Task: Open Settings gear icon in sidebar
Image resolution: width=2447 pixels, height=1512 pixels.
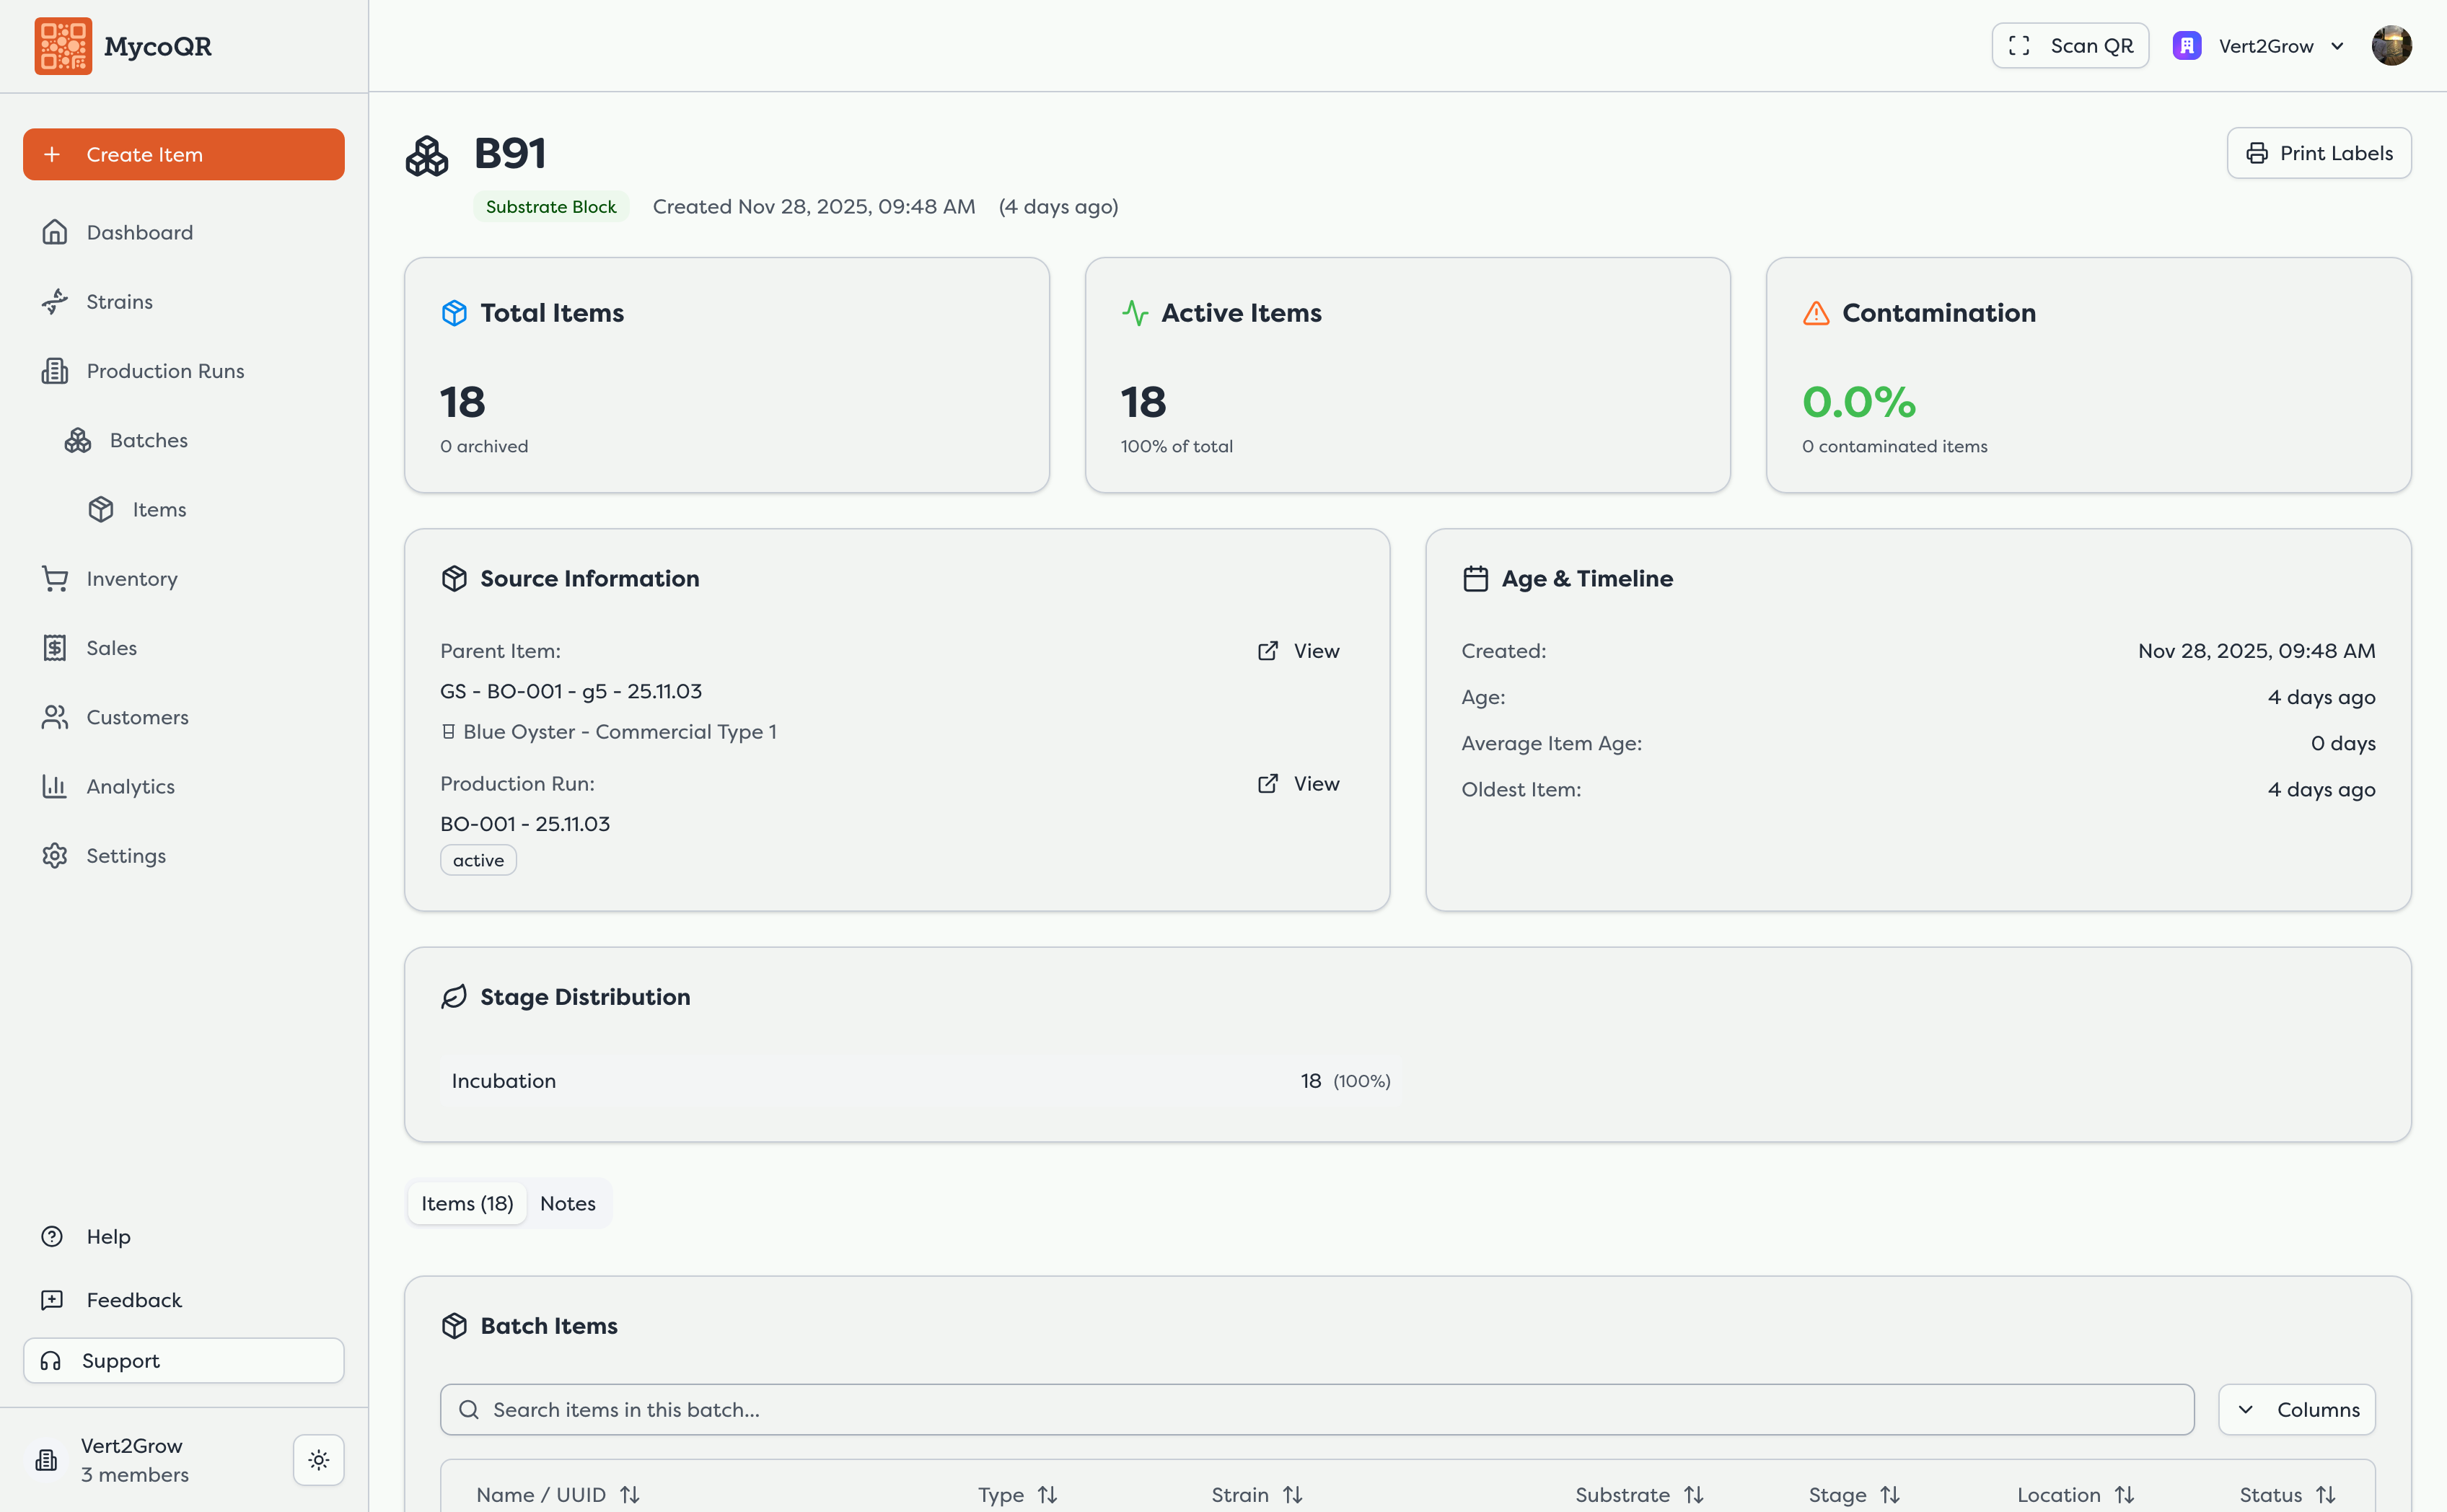Action: (x=55, y=856)
